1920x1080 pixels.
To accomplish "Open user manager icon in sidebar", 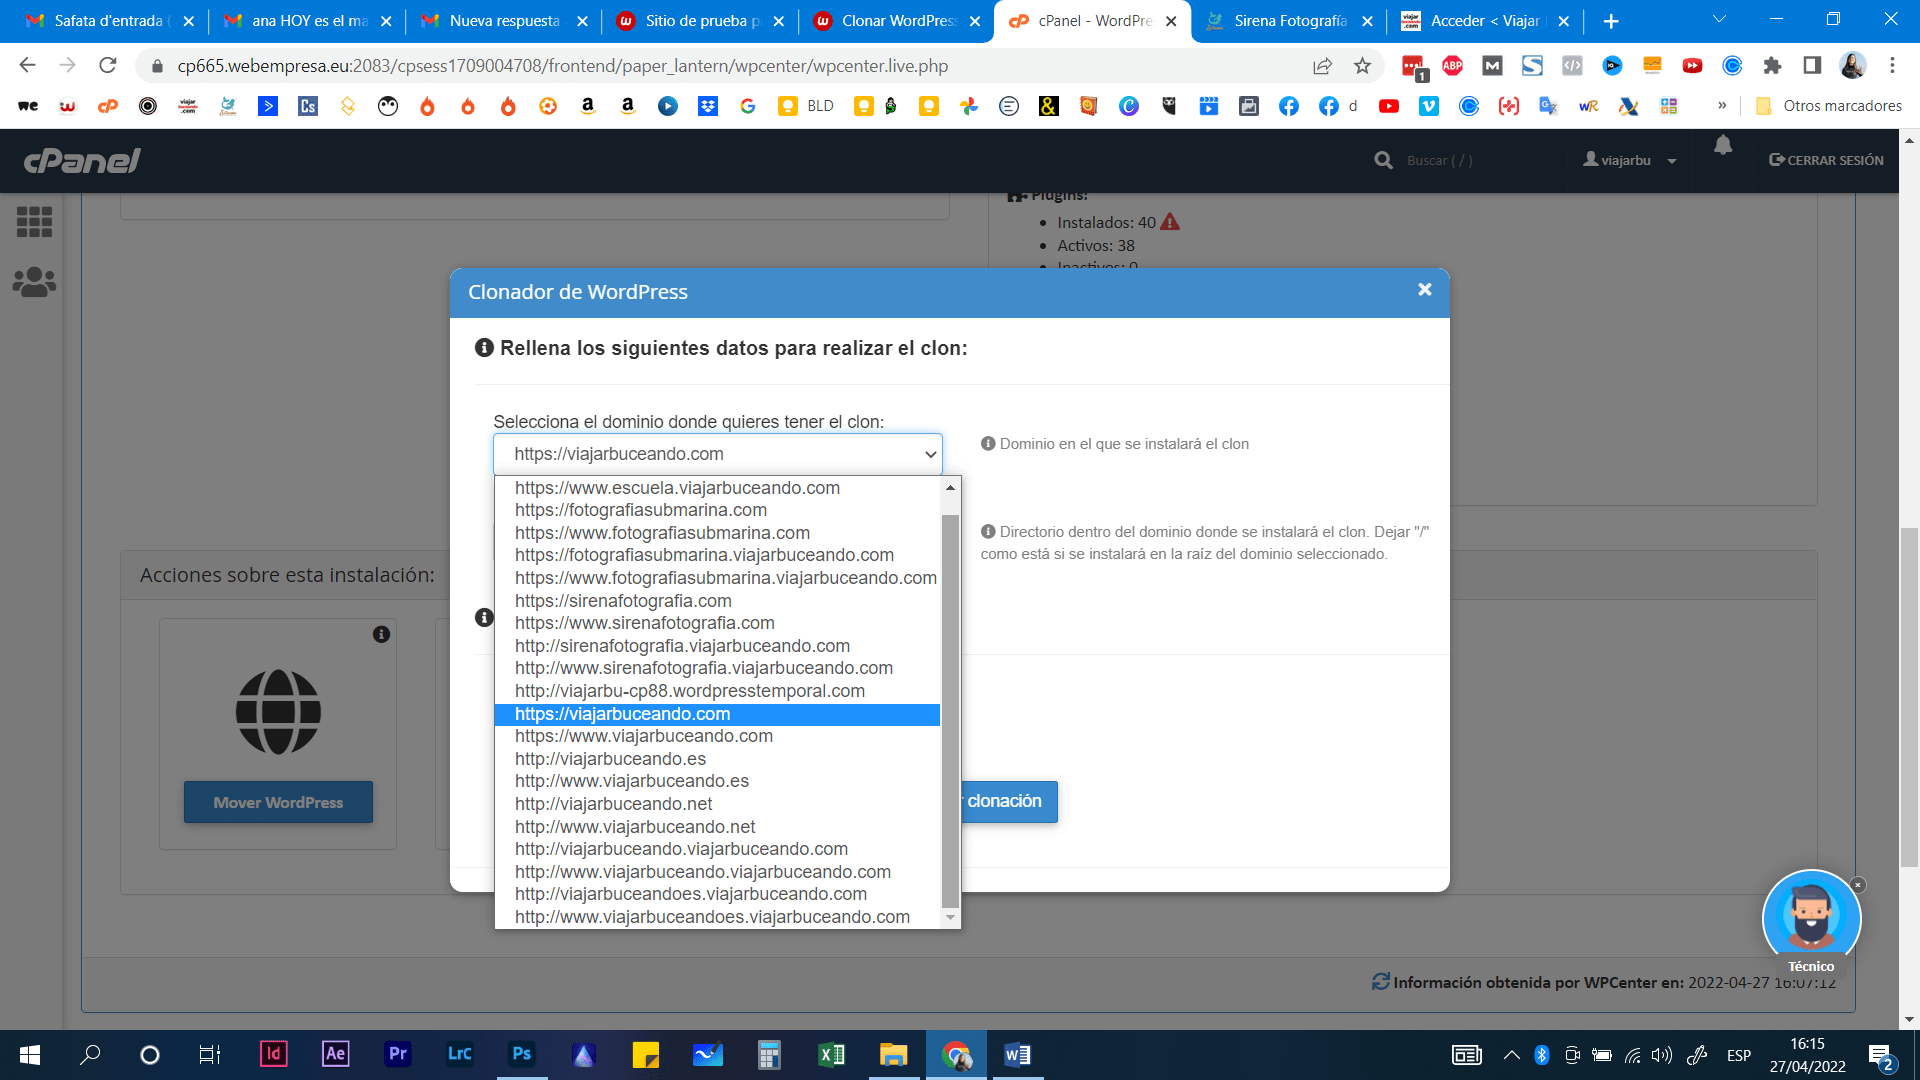I will [34, 282].
